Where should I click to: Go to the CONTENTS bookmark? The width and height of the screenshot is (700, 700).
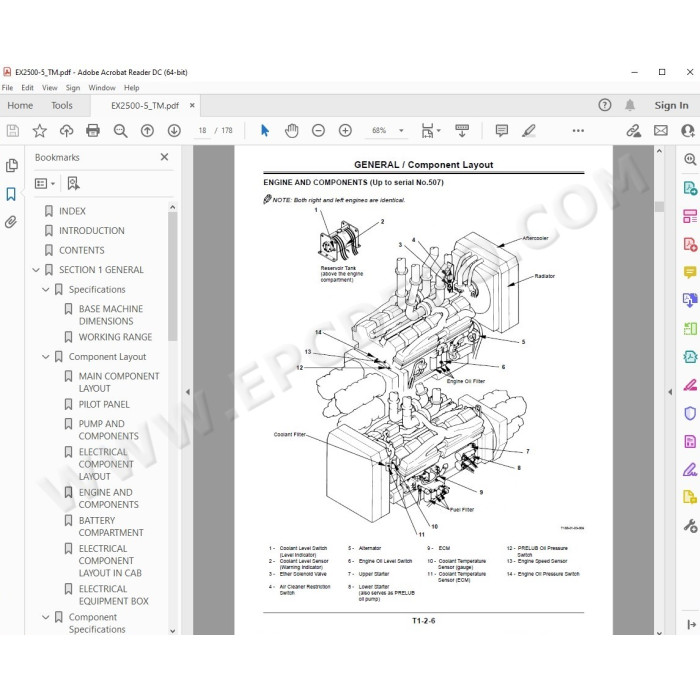point(82,250)
